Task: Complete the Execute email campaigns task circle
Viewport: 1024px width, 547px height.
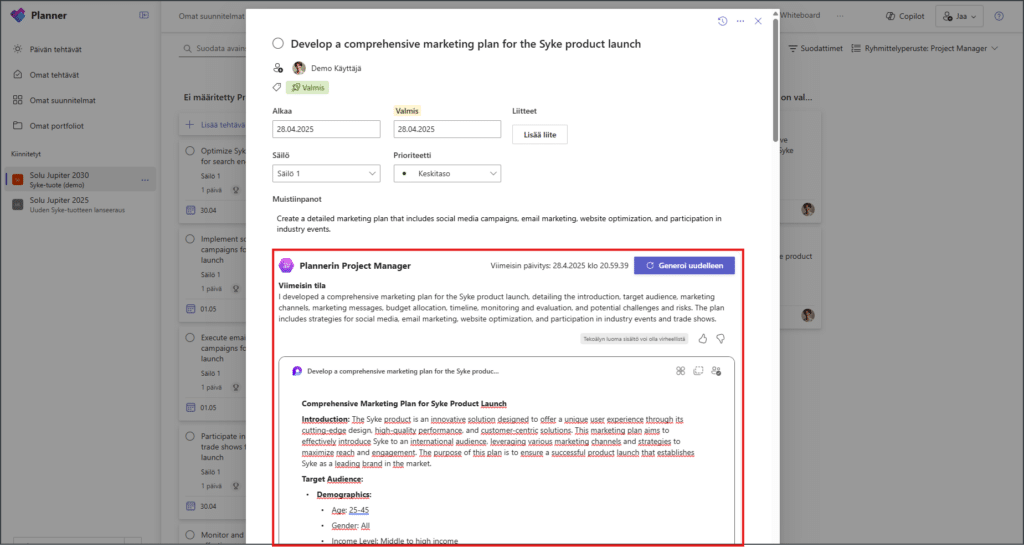Action: click(x=190, y=338)
